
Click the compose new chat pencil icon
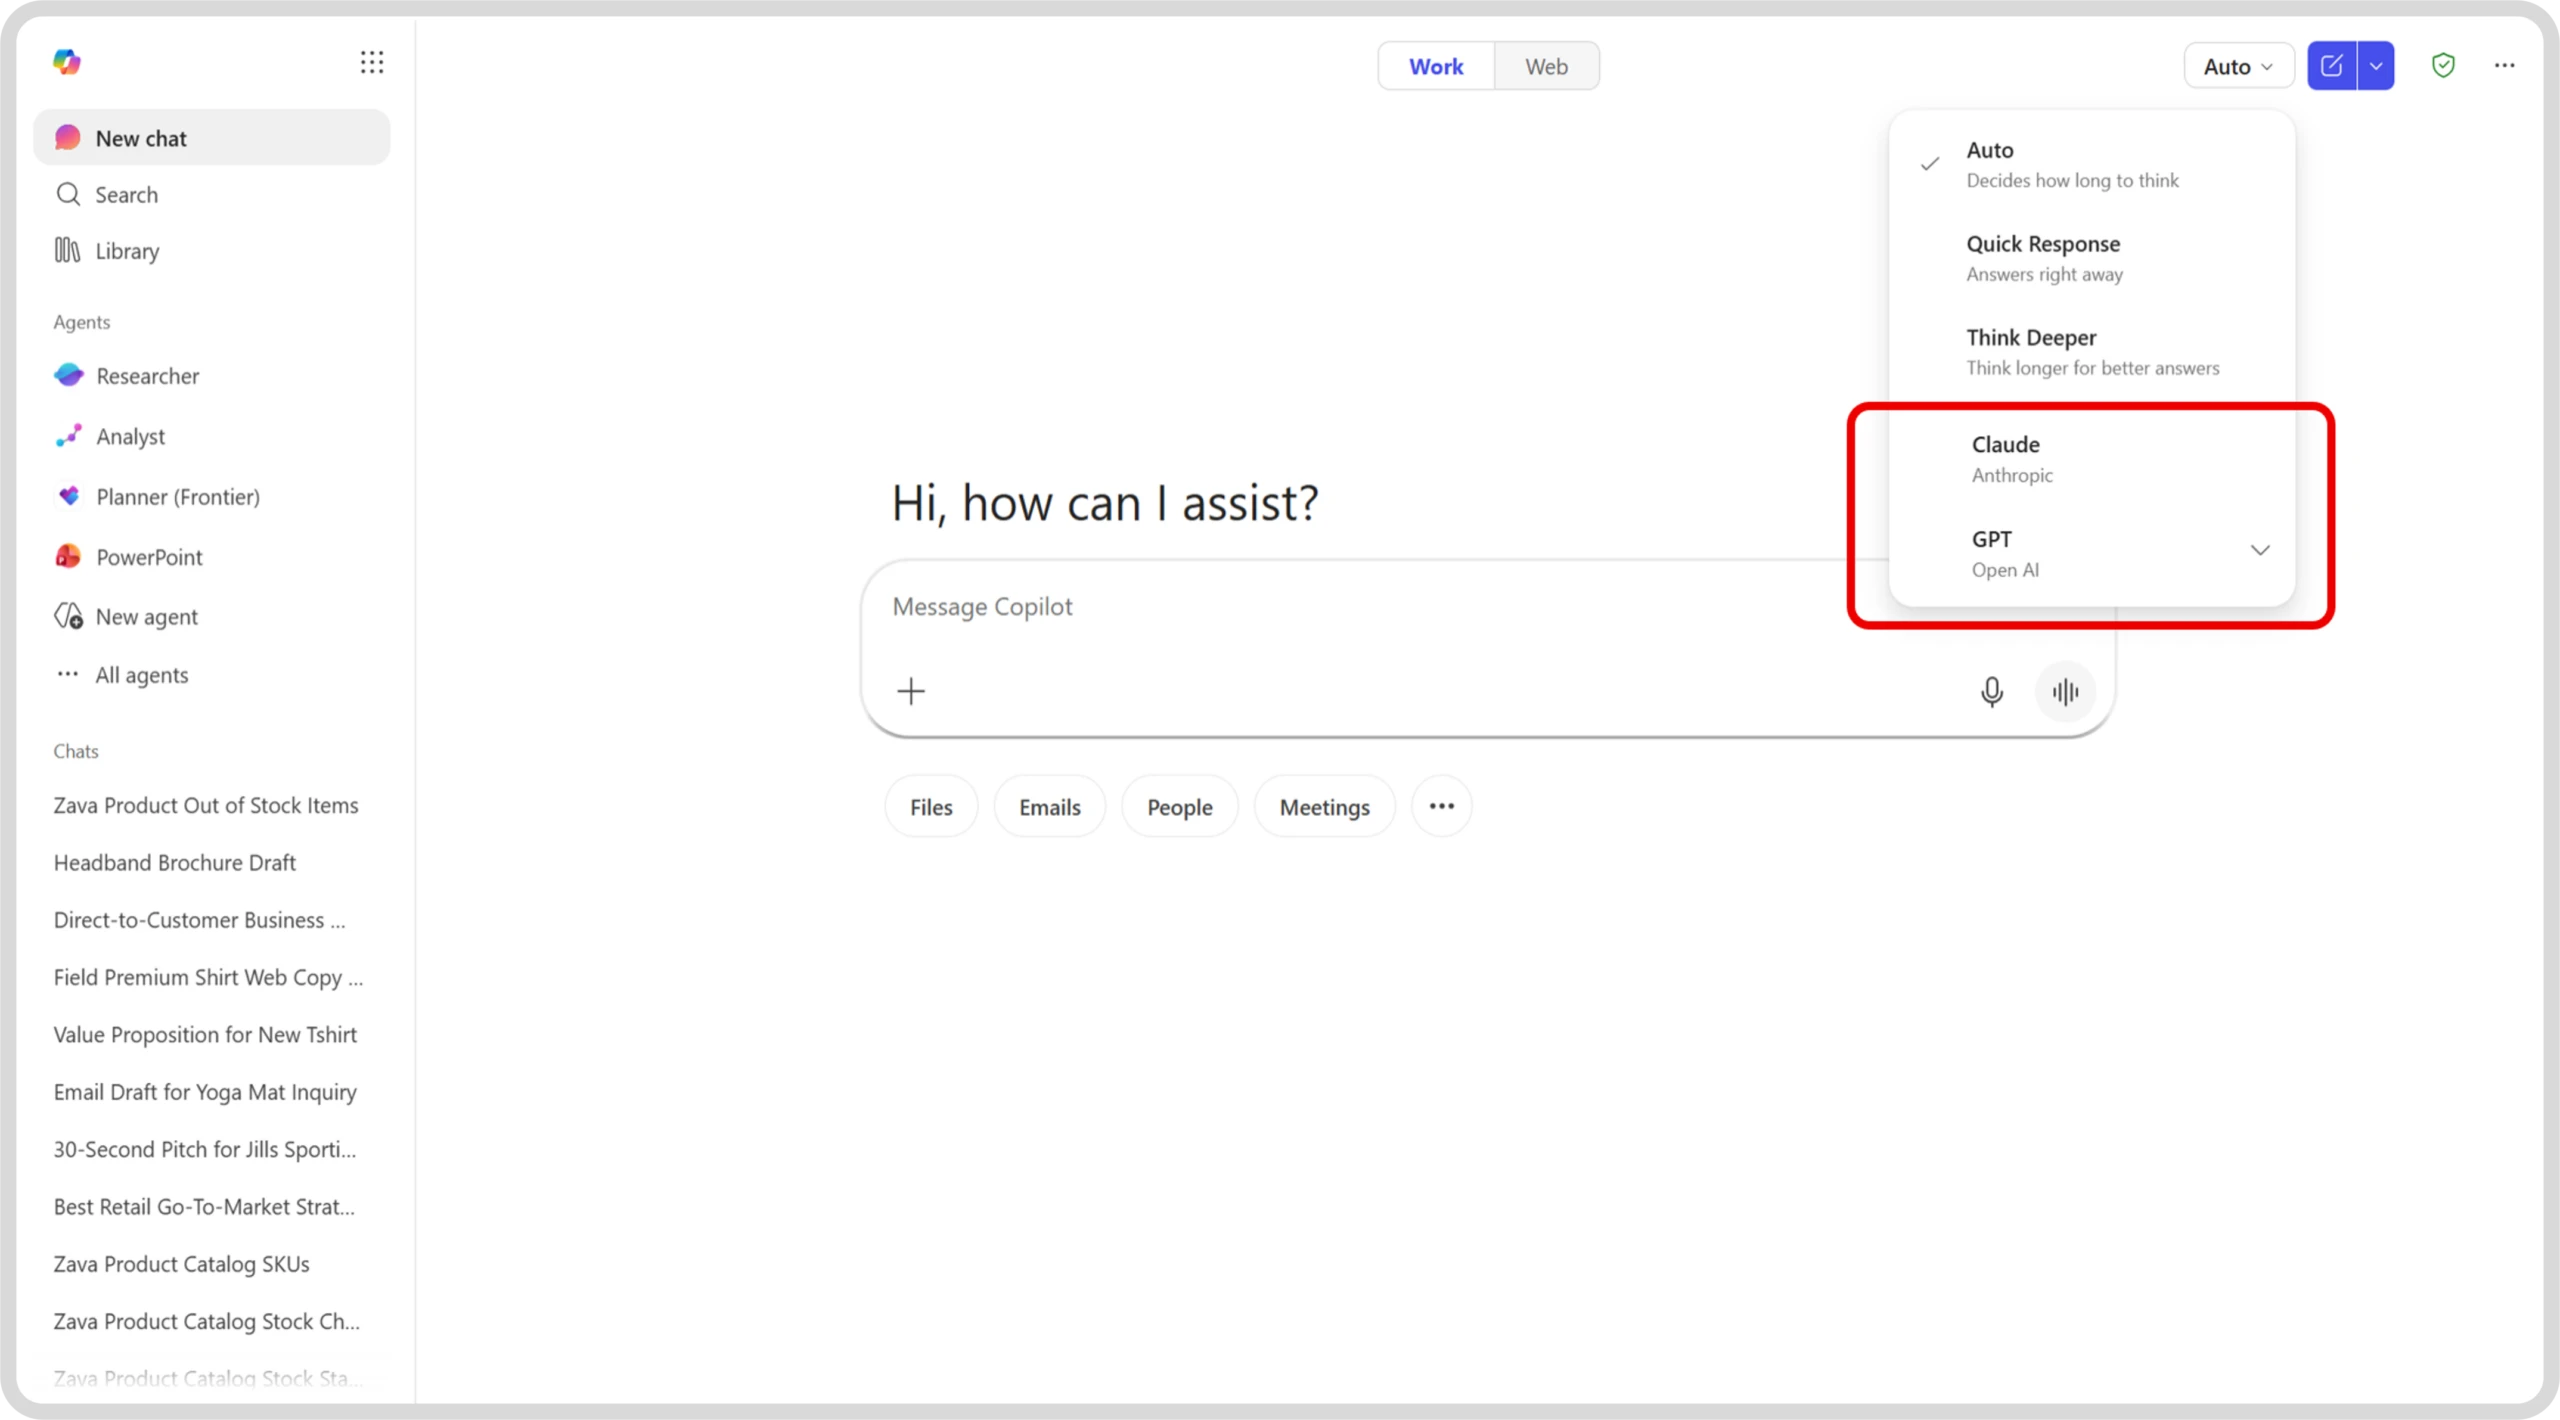[x=2332, y=66]
